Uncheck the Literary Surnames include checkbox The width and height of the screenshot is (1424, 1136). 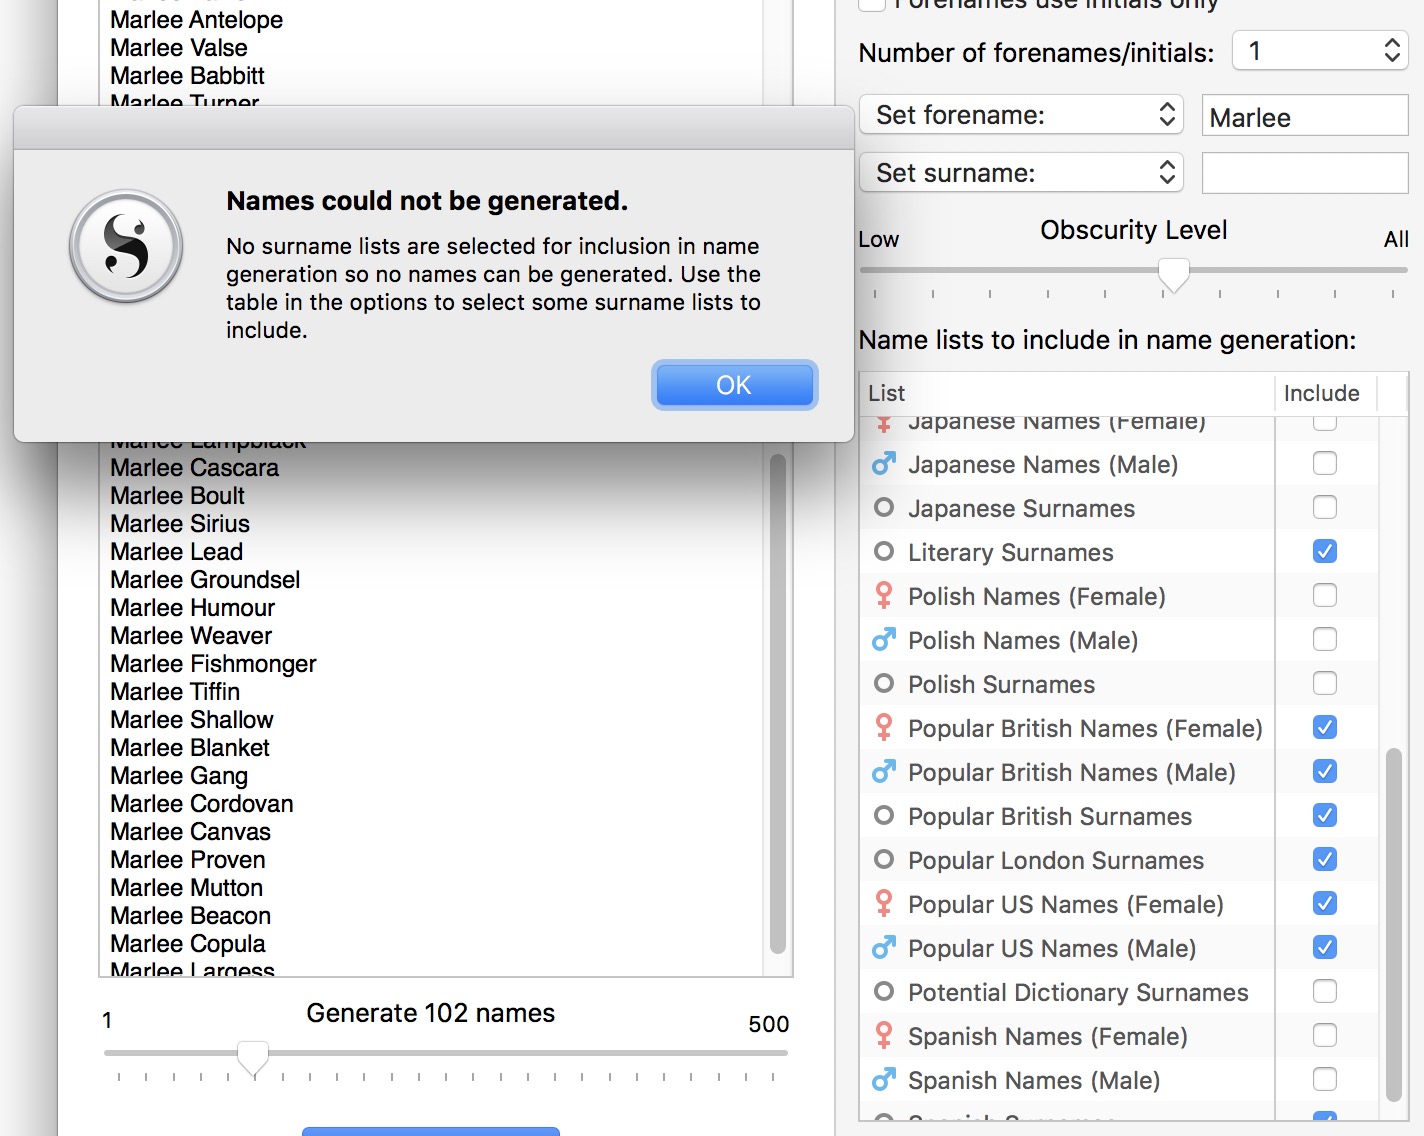click(x=1324, y=551)
